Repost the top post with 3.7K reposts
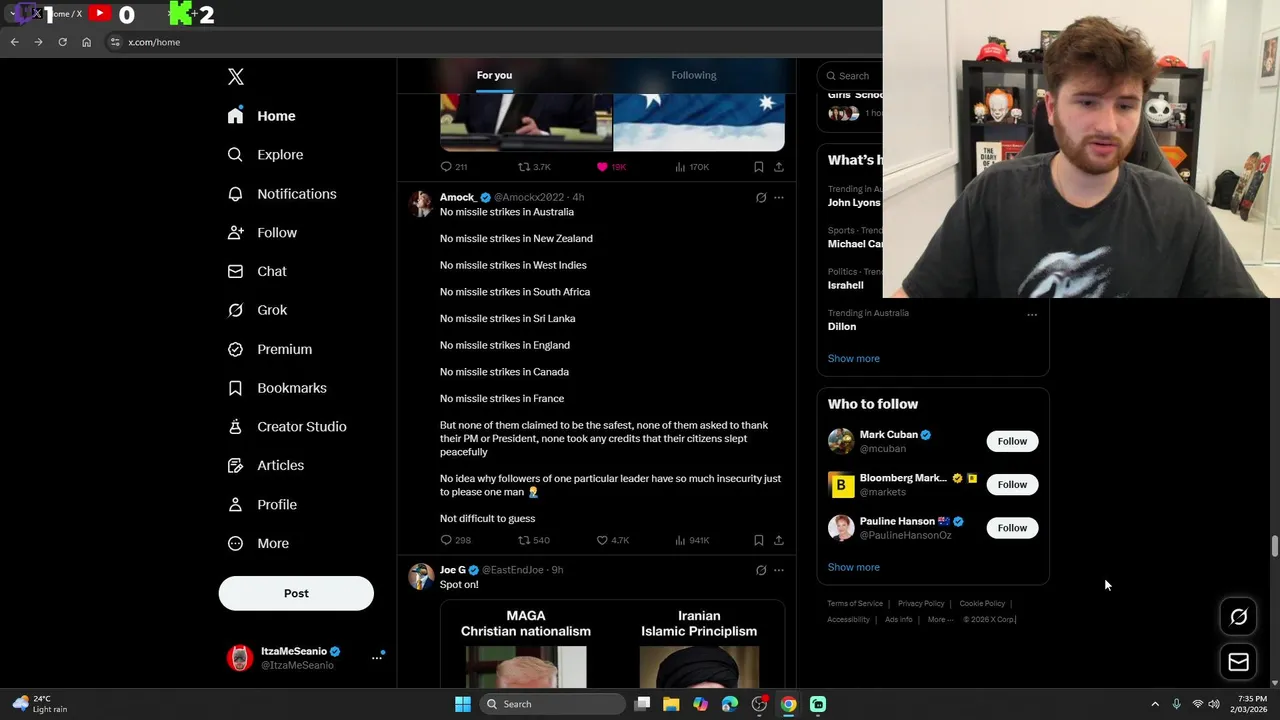Screen dimensions: 1280x720 point(534,167)
